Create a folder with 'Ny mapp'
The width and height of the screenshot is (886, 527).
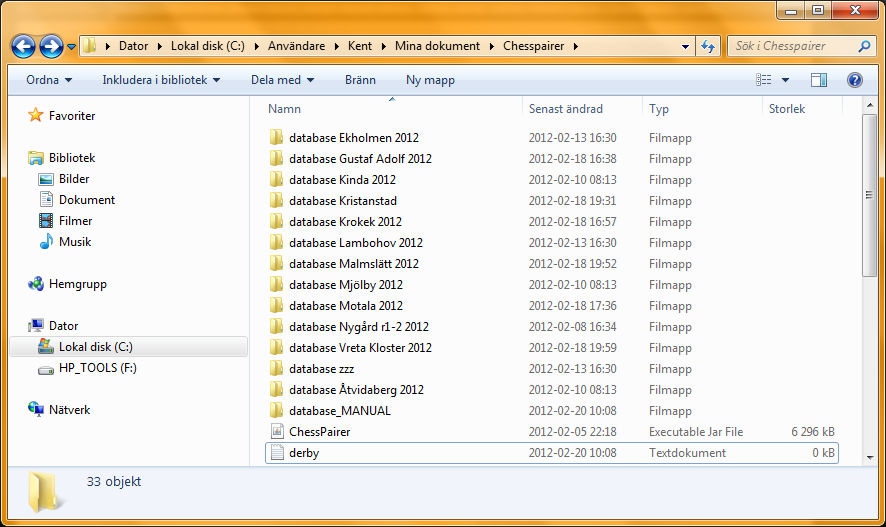[x=430, y=80]
